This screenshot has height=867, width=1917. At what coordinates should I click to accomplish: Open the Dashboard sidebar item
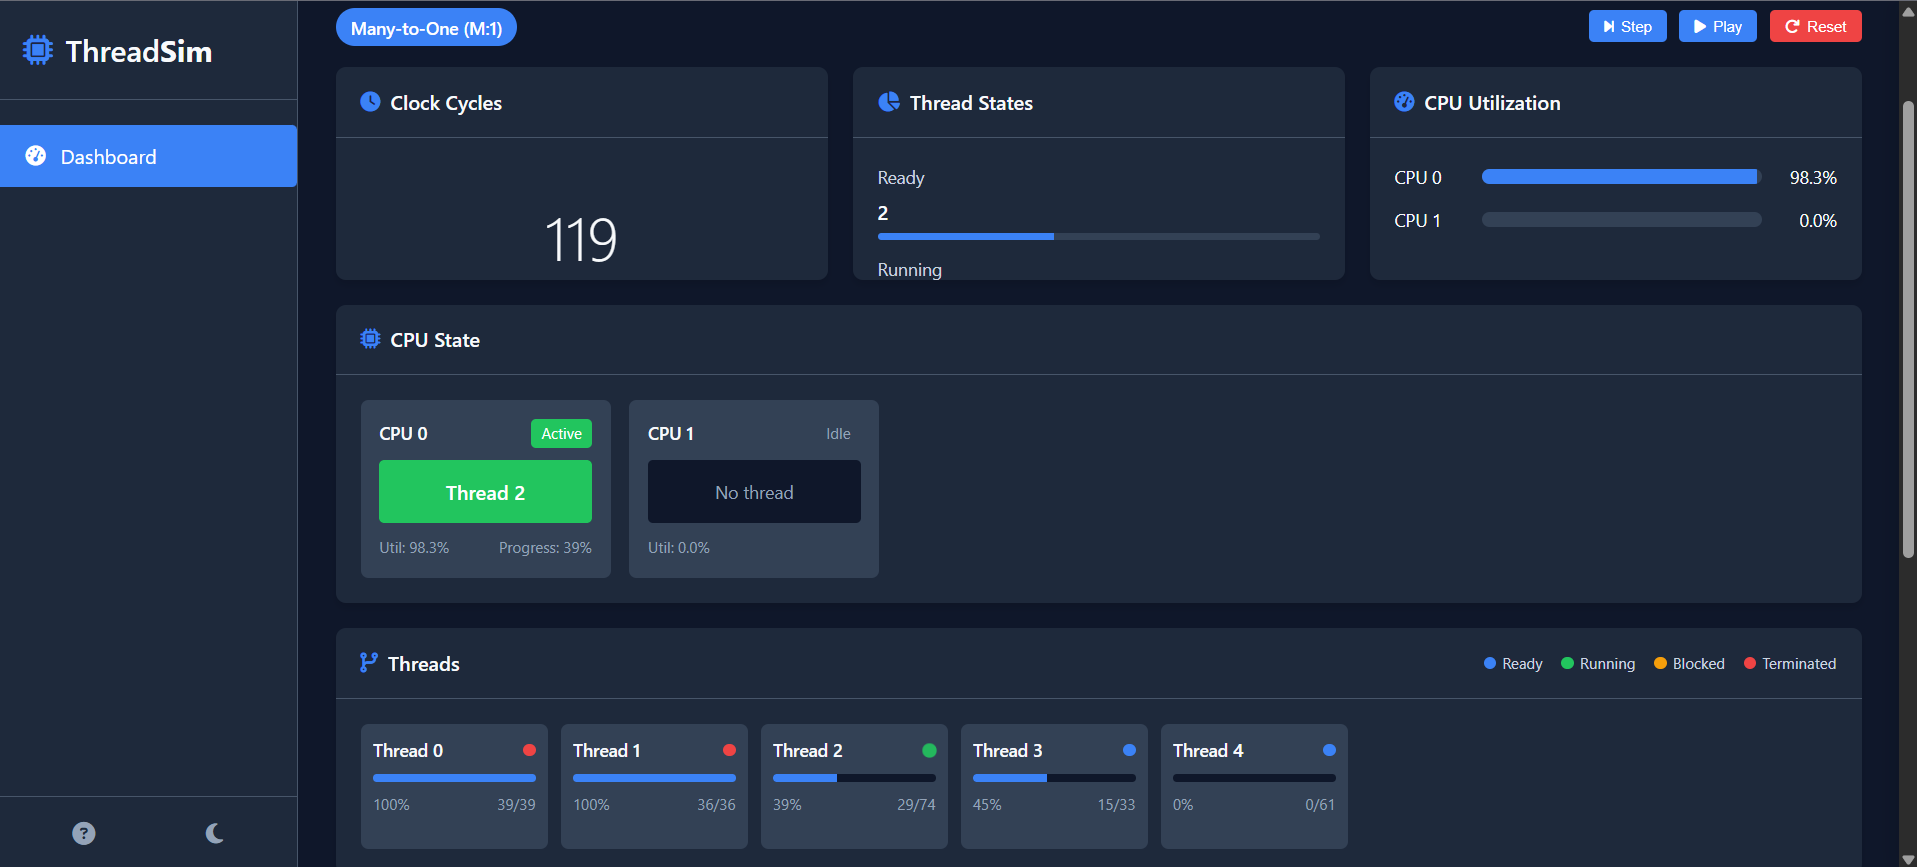click(x=148, y=156)
